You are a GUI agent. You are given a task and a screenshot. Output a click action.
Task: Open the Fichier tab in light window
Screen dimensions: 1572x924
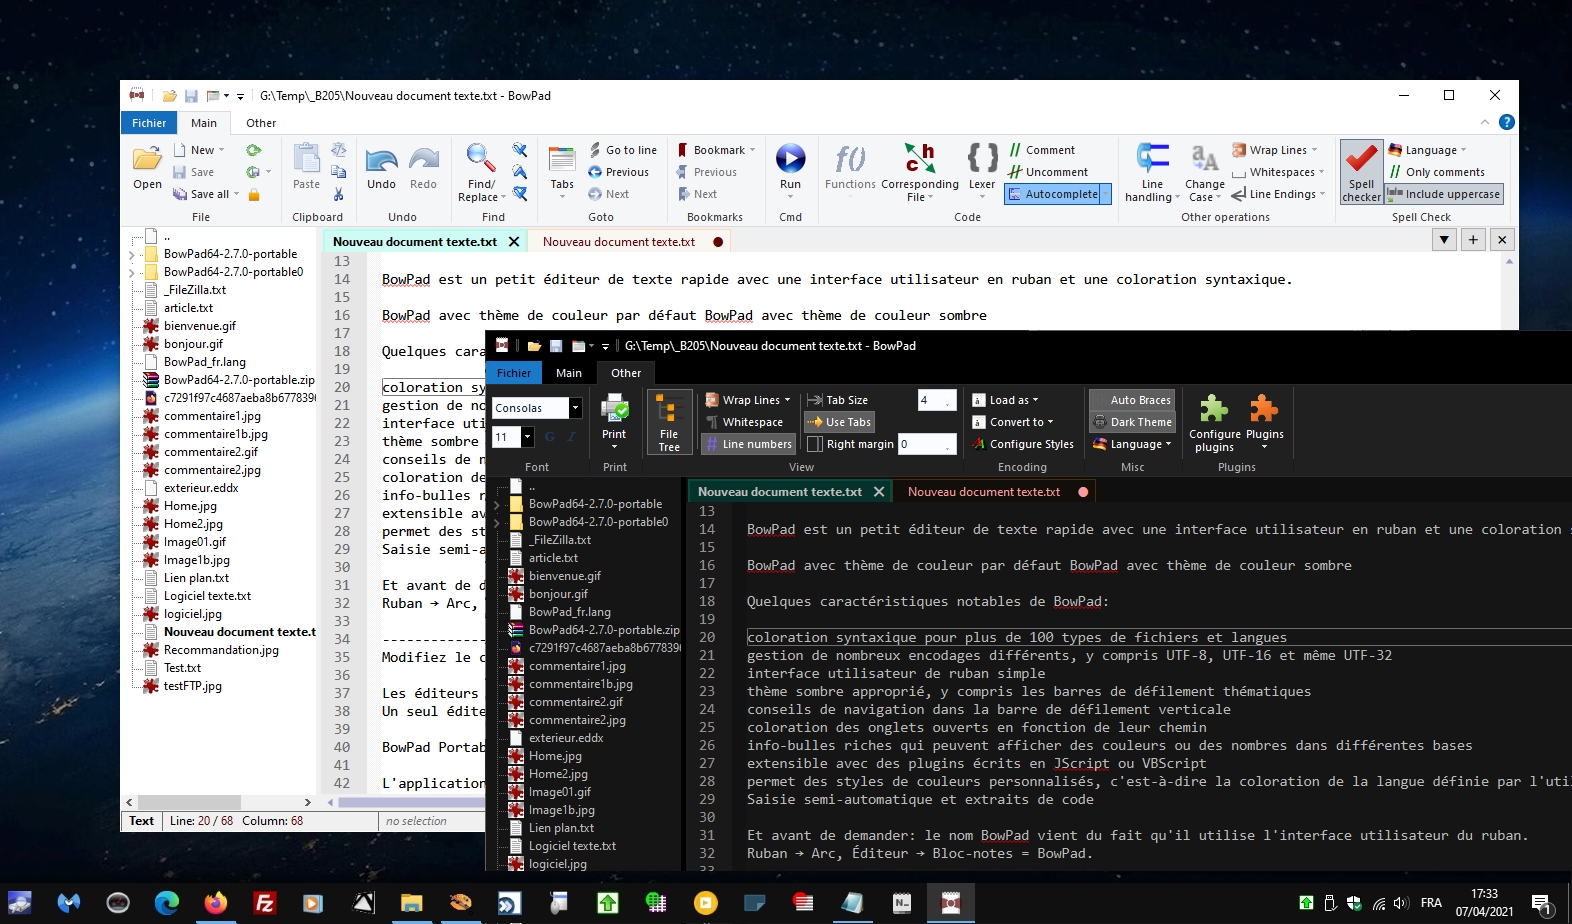pos(149,123)
